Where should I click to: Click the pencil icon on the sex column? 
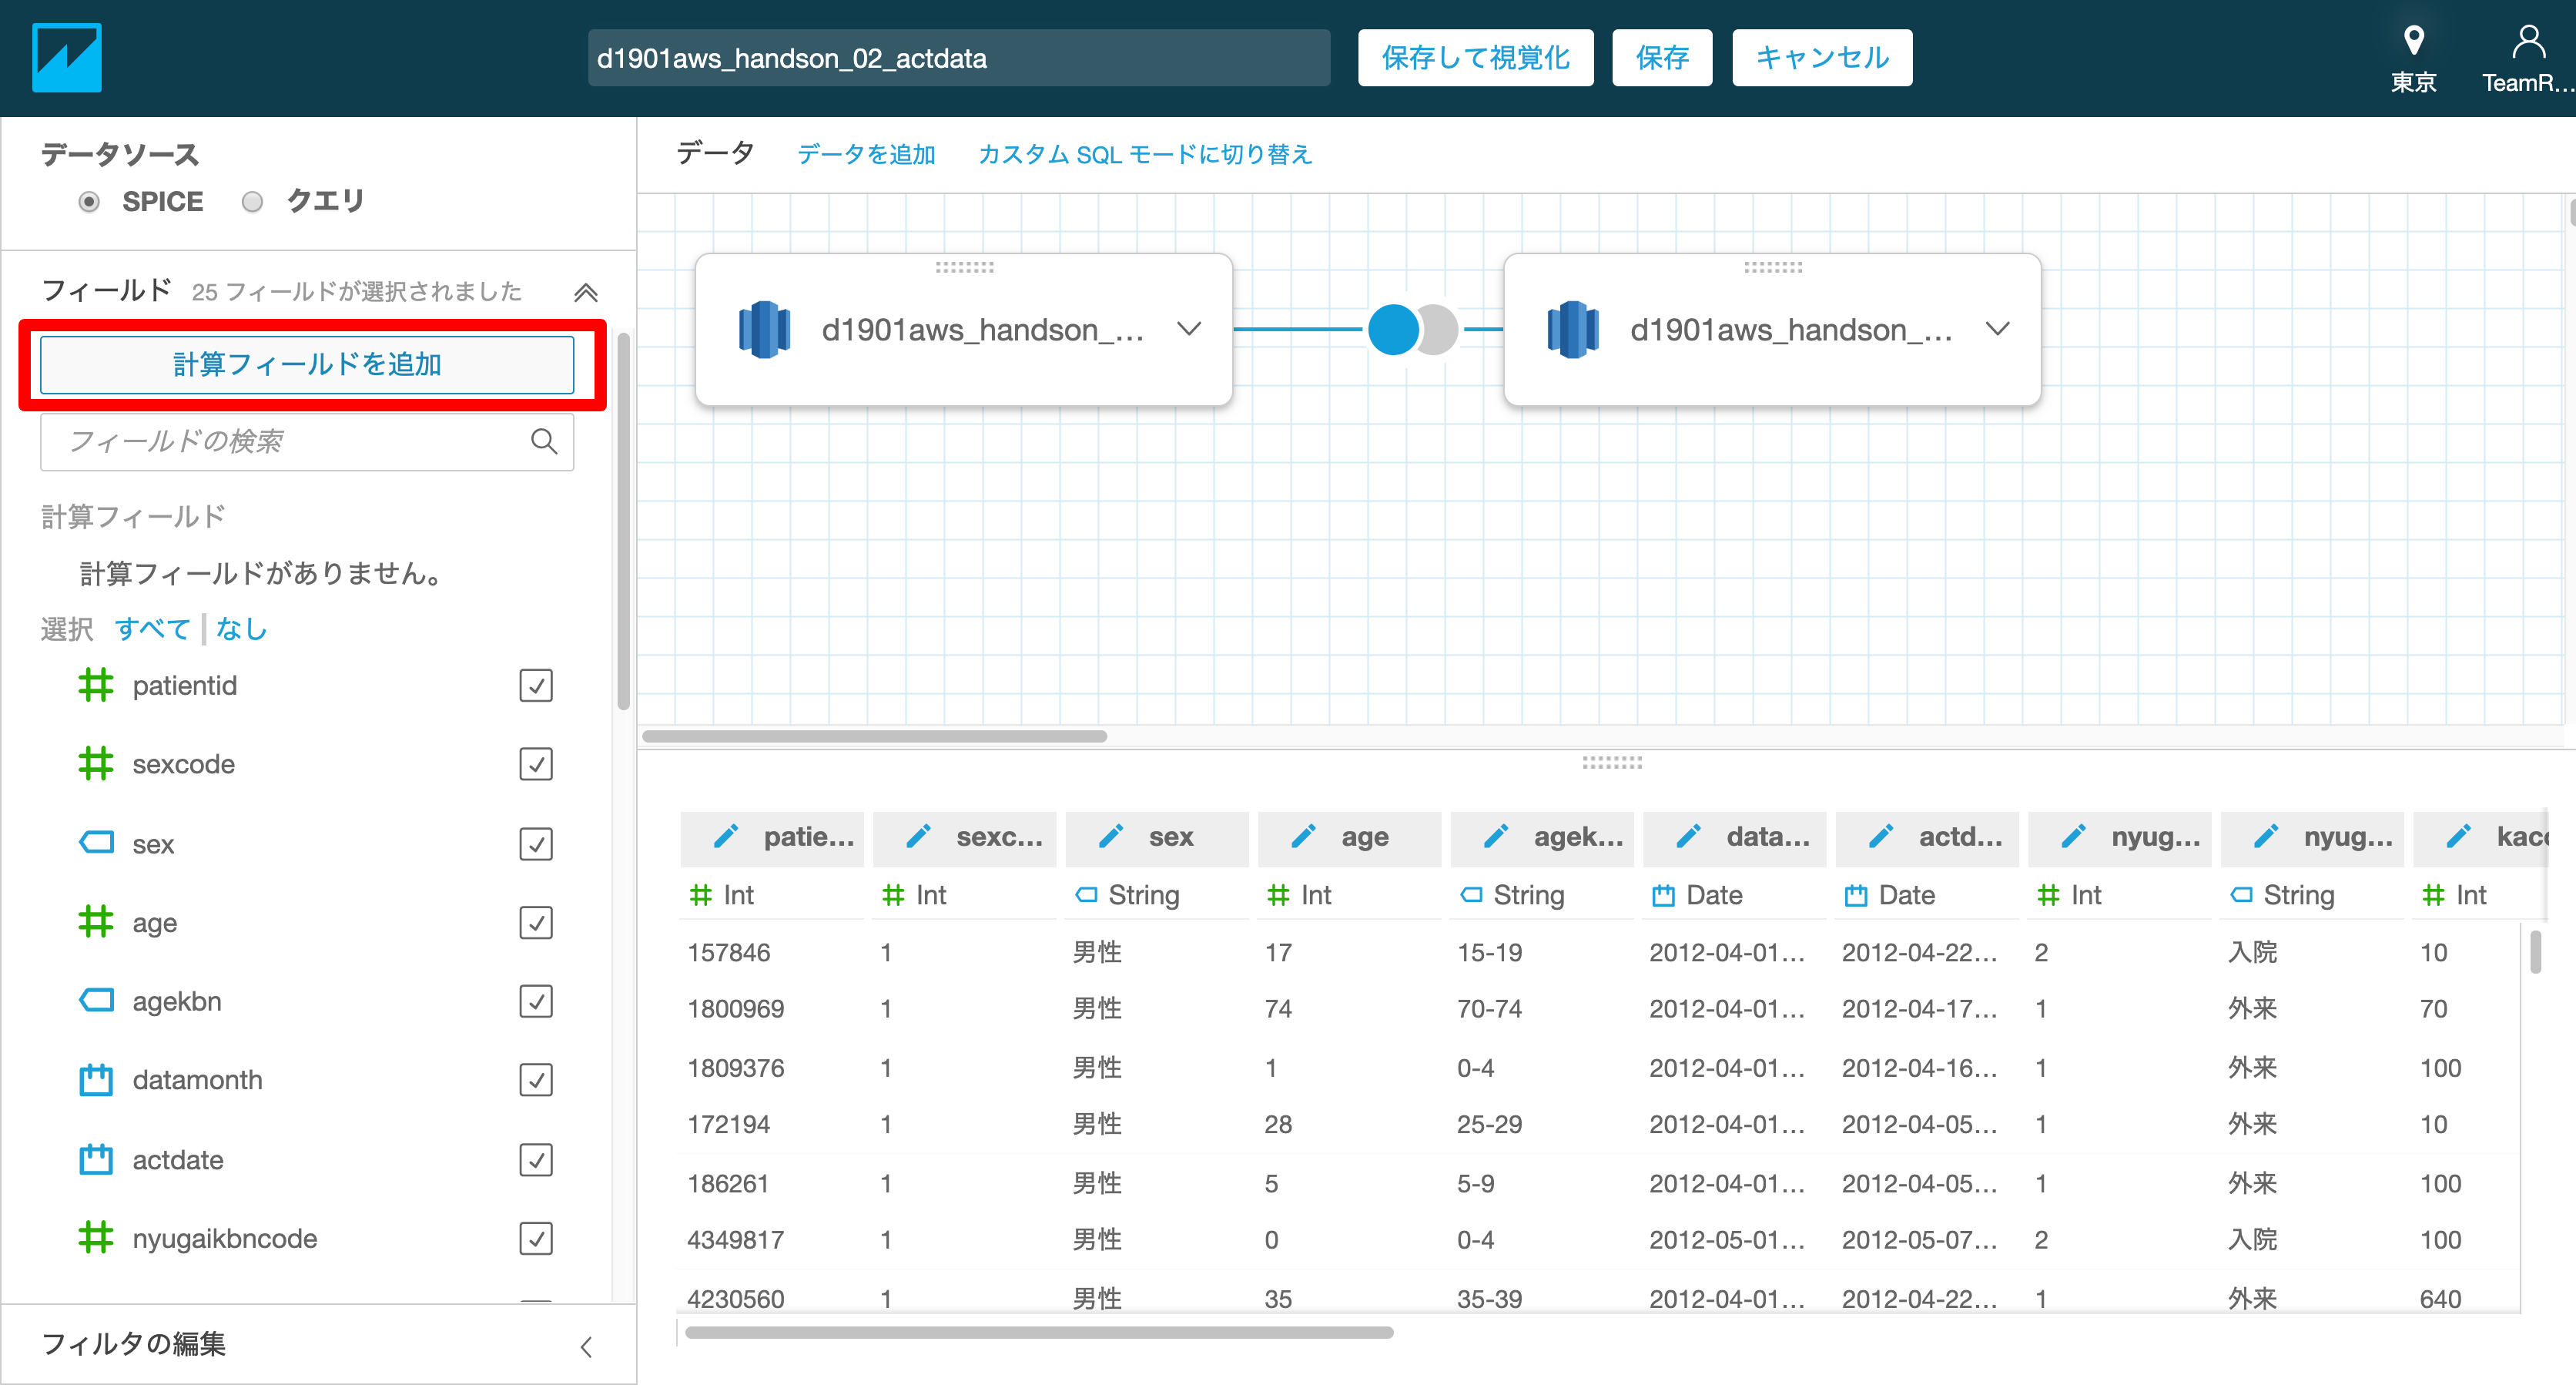[x=1111, y=836]
